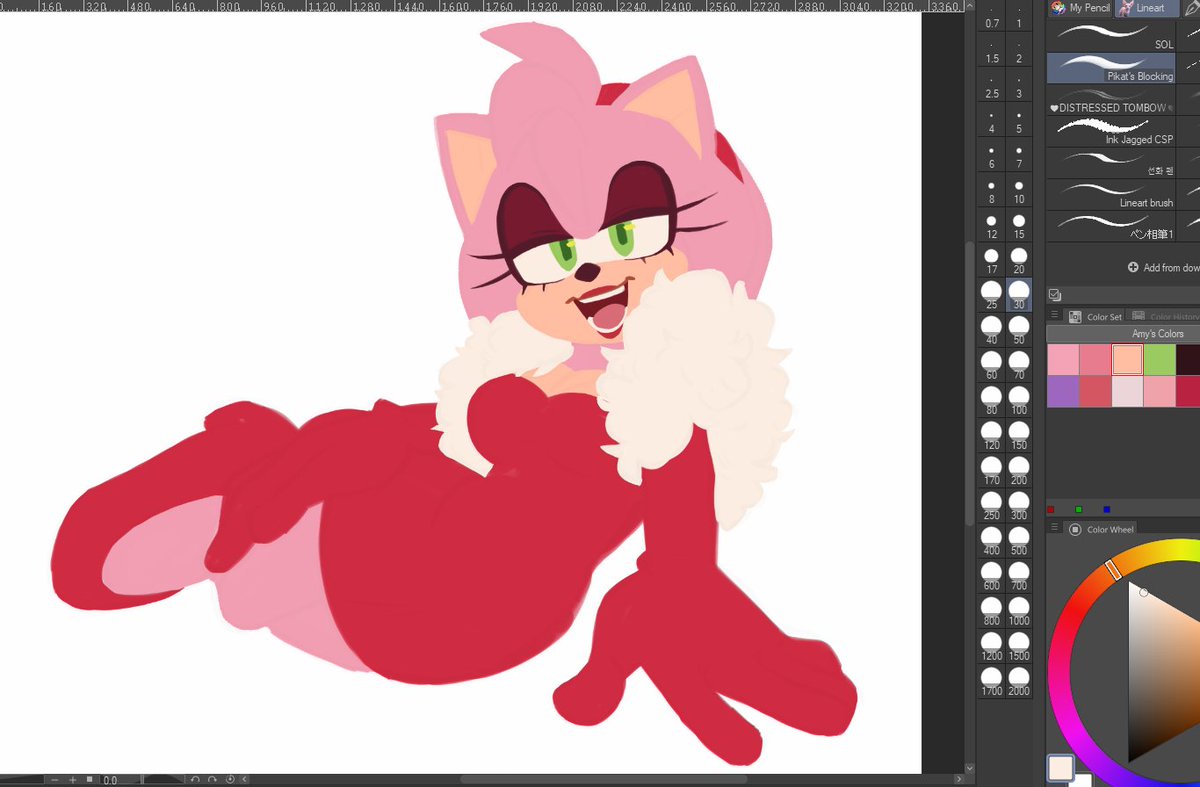The width and height of the screenshot is (1200, 787).
Task: Pick the dark maroon swatch in Amy's Colors
Action: pos(1189,360)
